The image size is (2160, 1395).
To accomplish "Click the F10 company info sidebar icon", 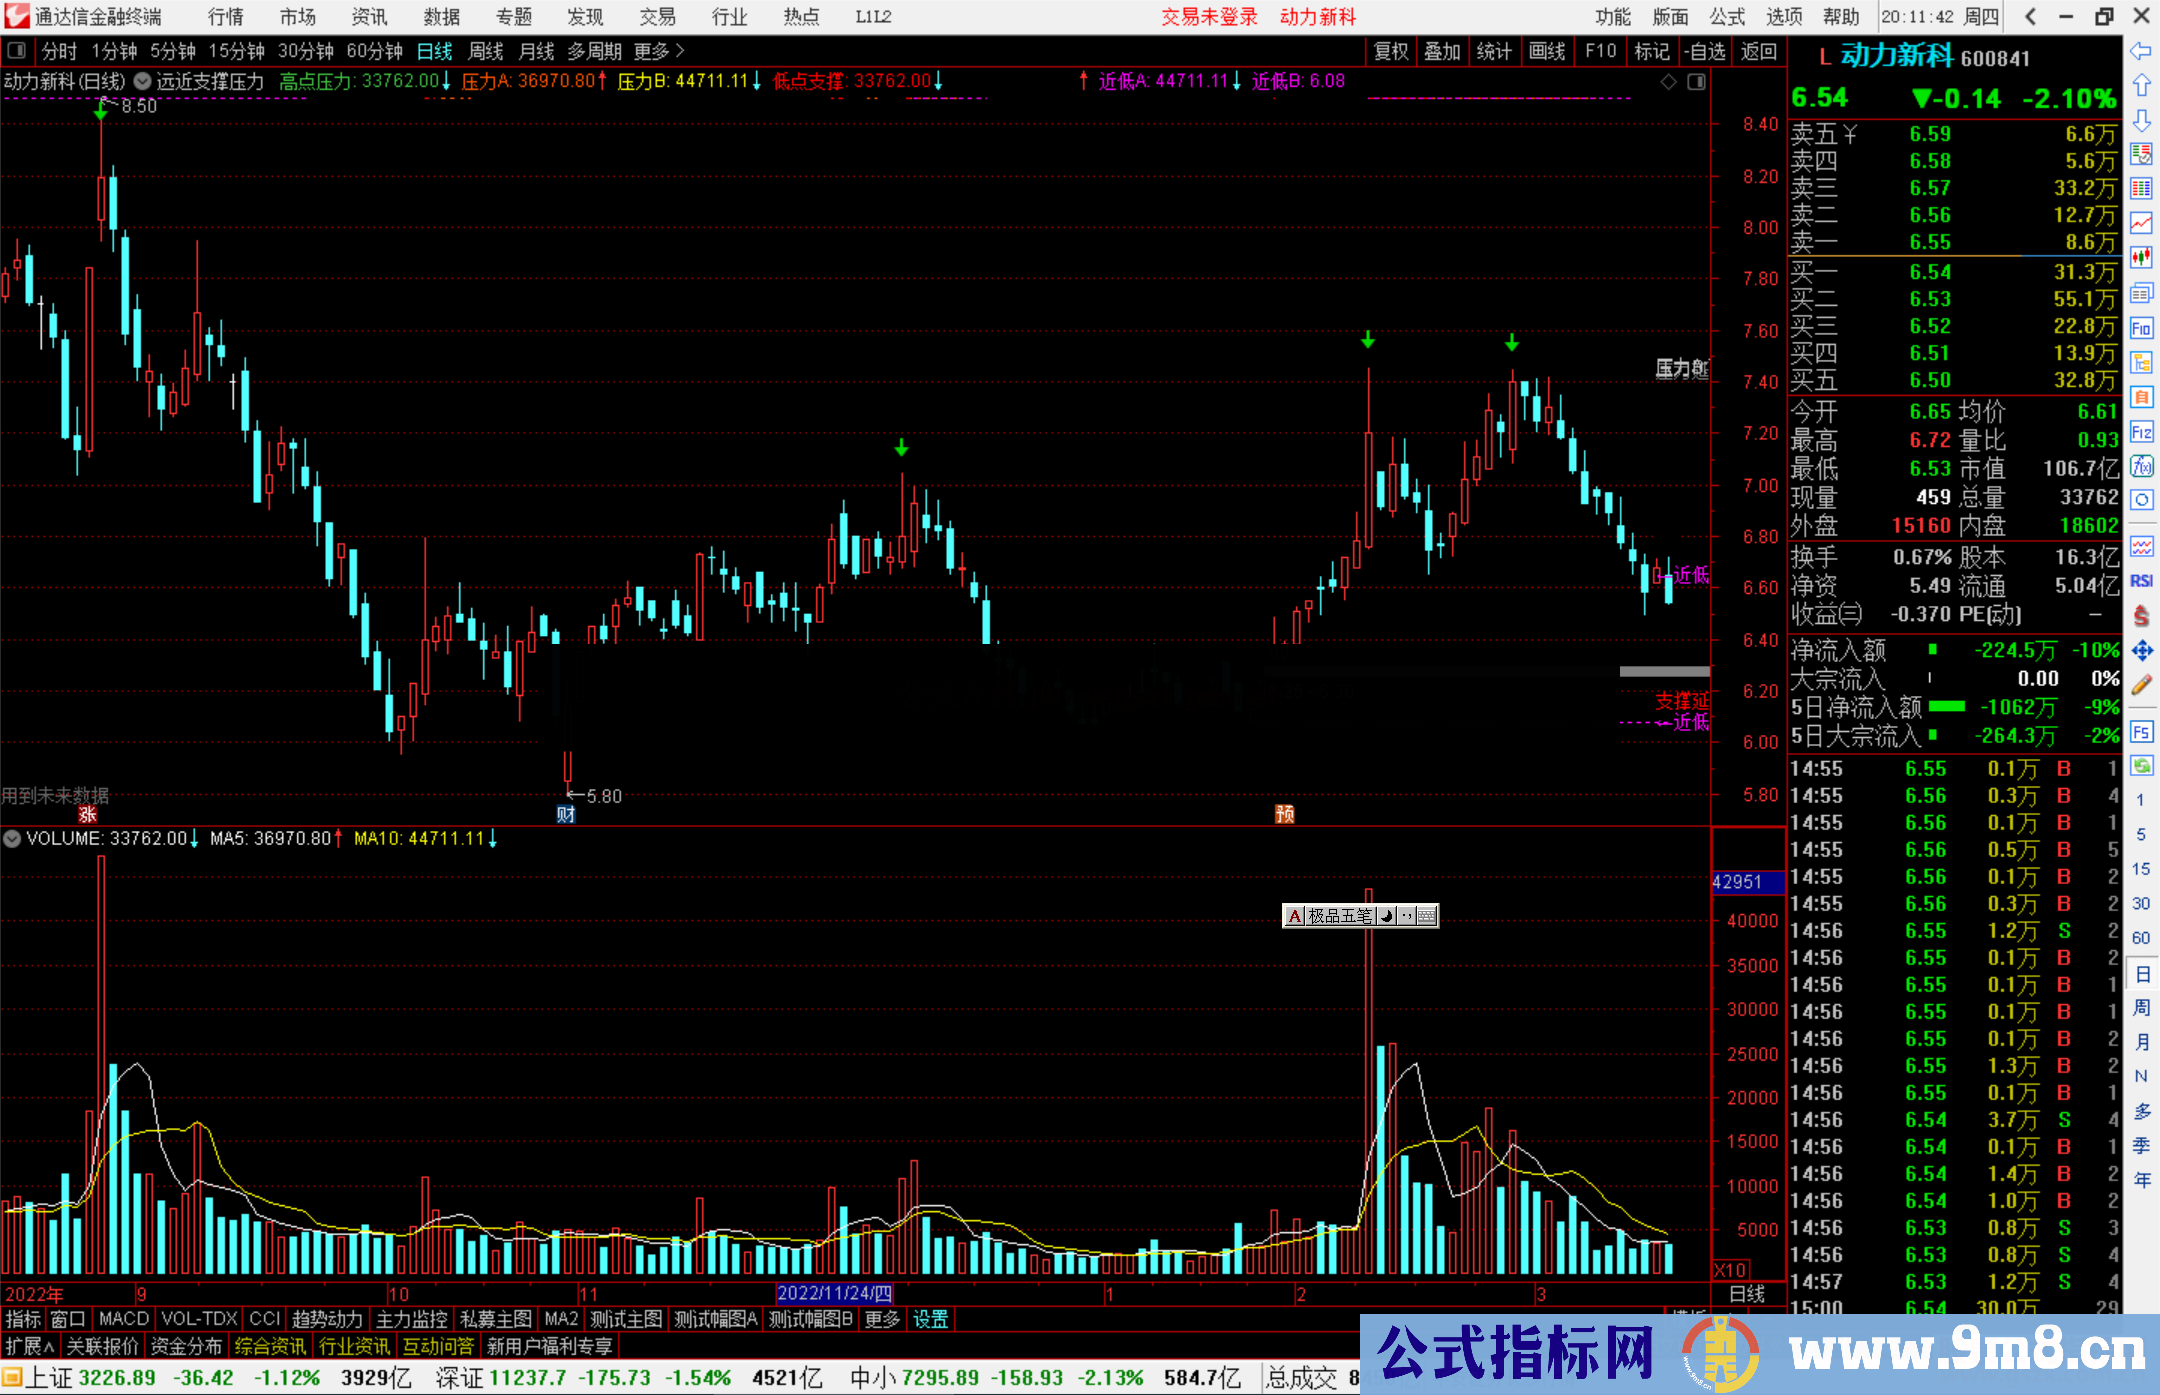I will coord(2141,328).
